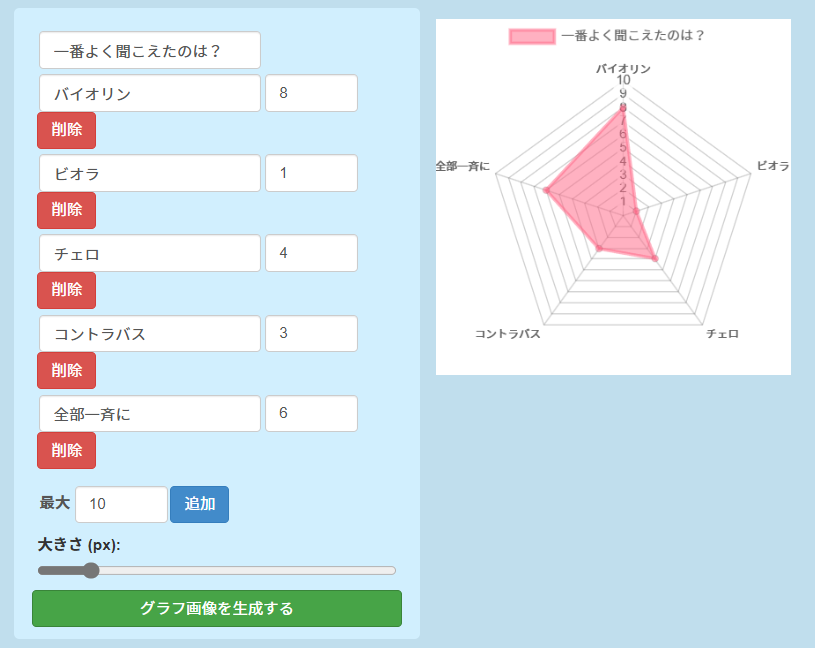Click the バイオリン value field showing 8

coord(311,93)
